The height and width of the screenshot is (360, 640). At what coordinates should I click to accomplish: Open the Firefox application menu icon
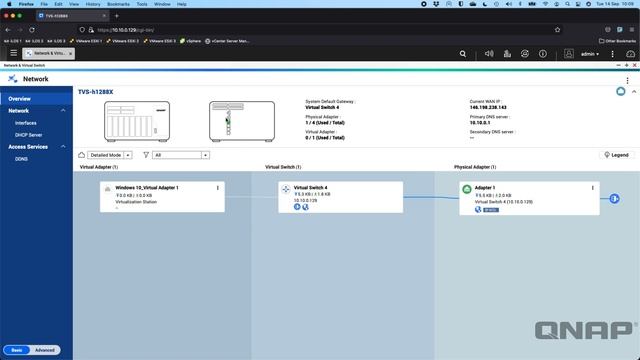tap(632, 30)
